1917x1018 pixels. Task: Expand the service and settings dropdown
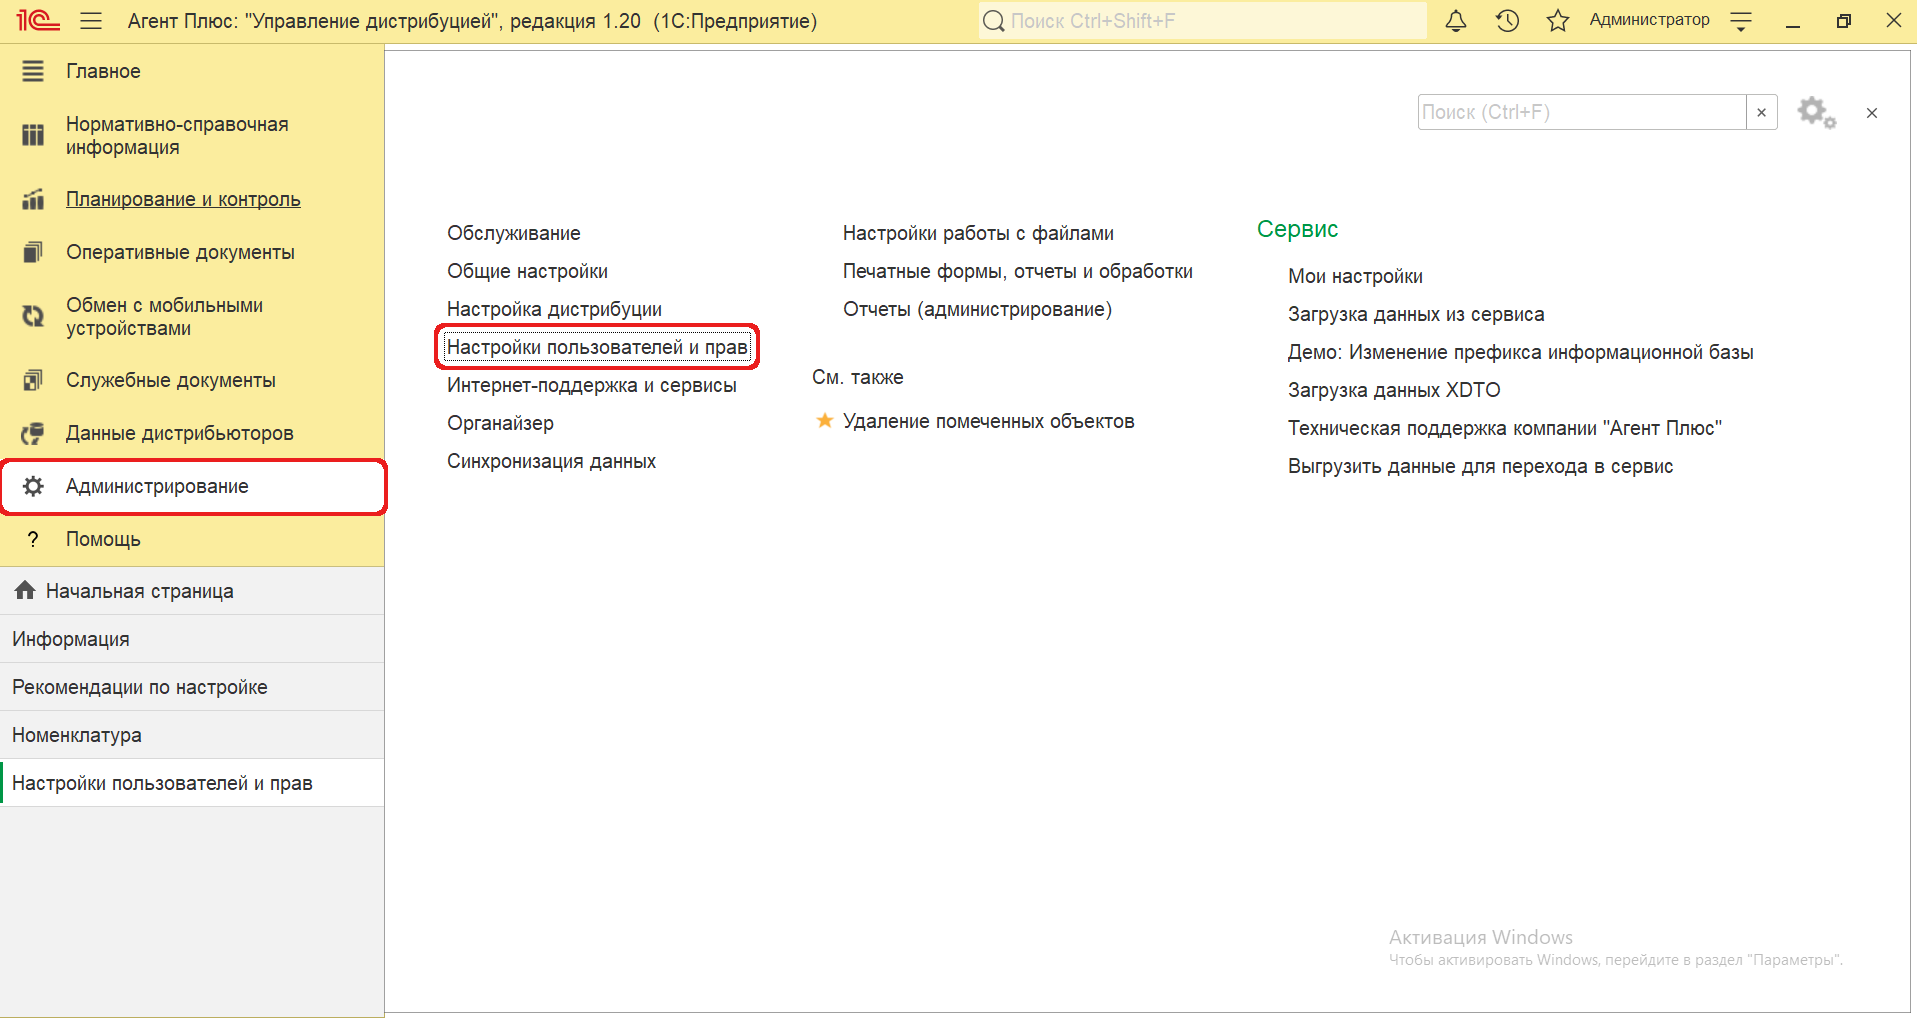(1741, 21)
